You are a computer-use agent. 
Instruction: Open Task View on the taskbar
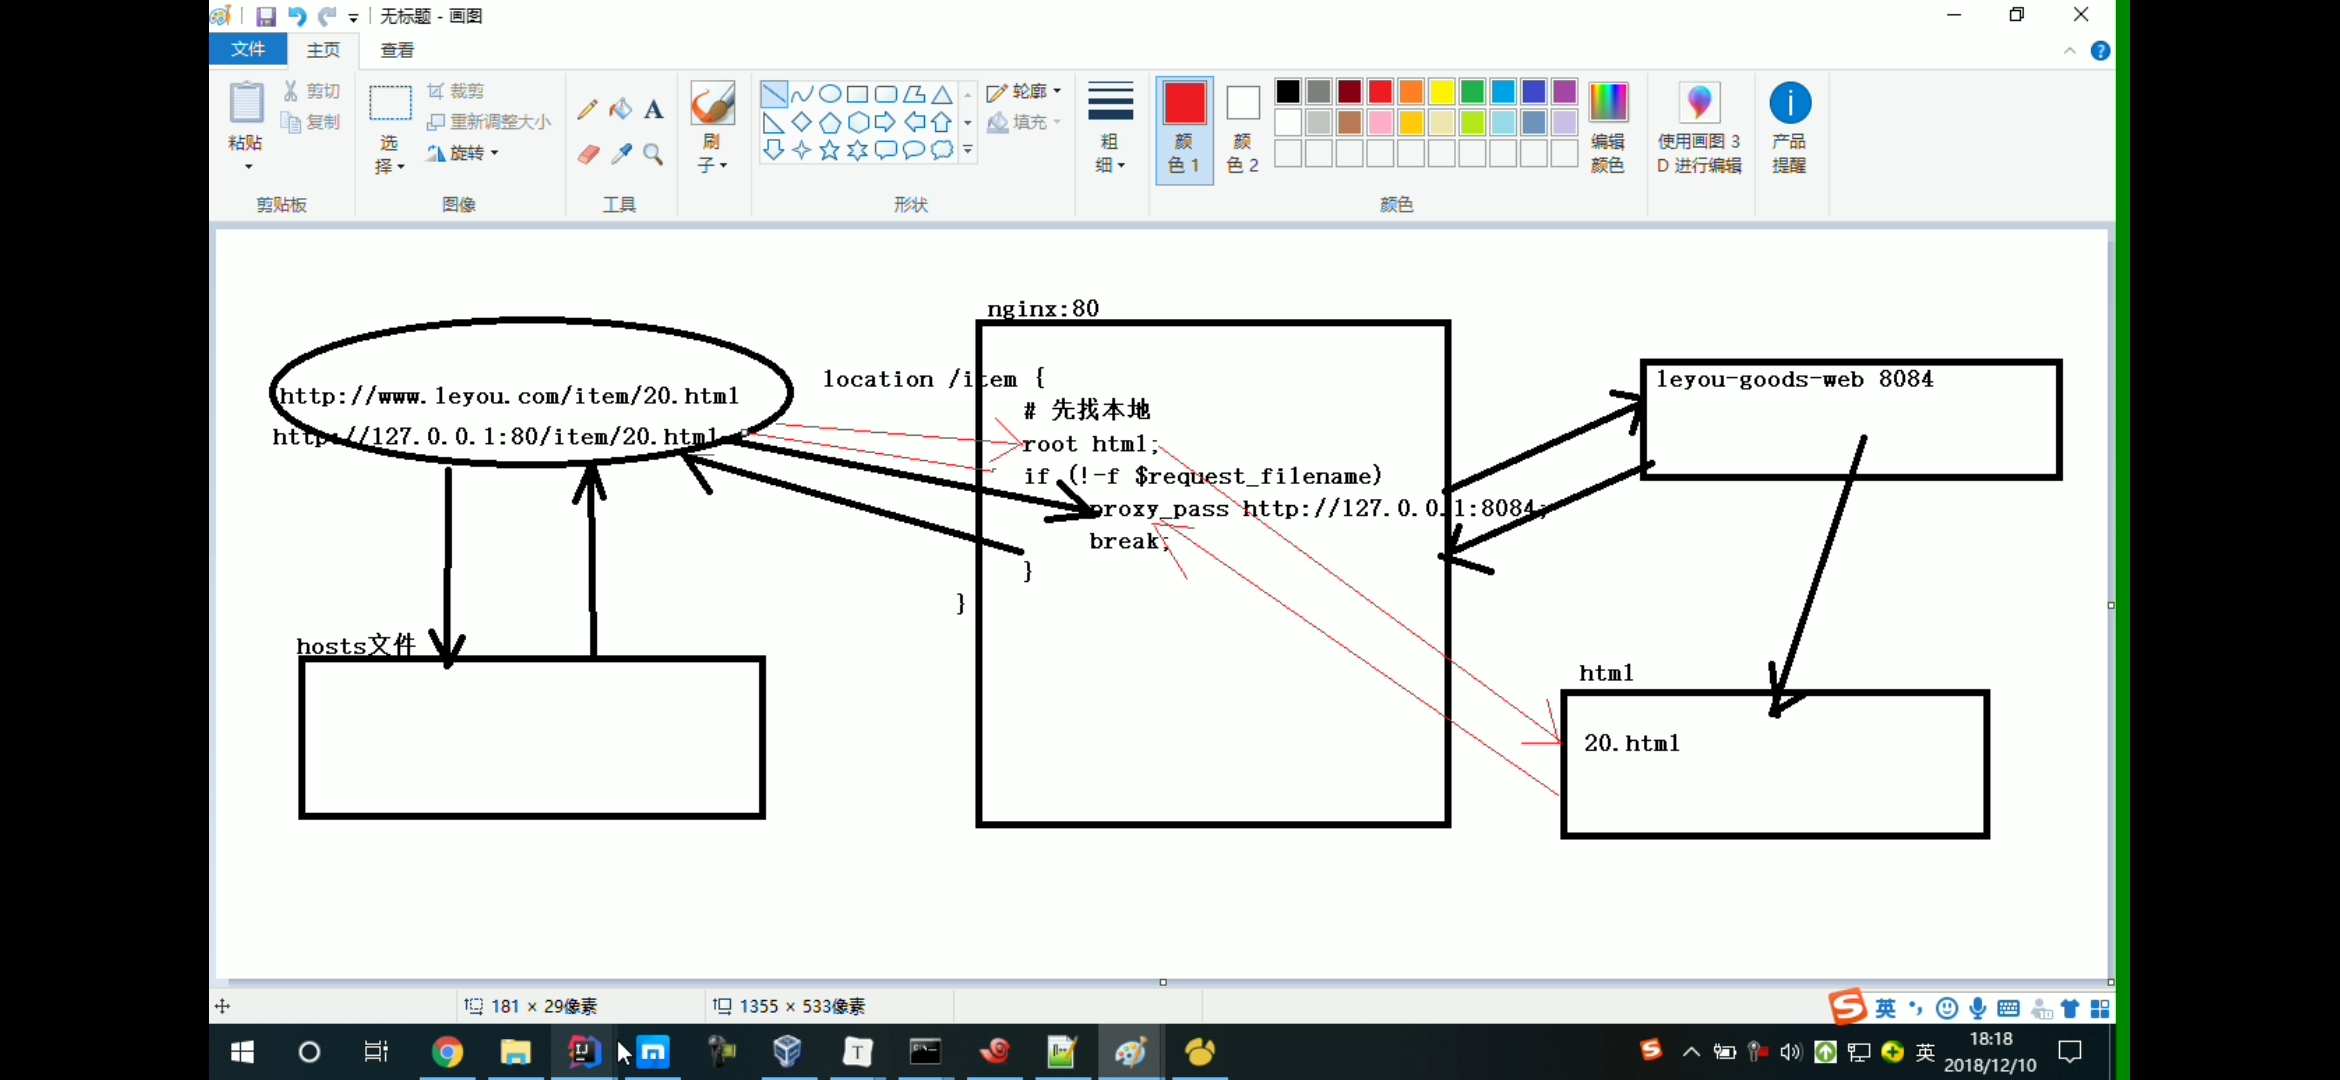(x=377, y=1052)
